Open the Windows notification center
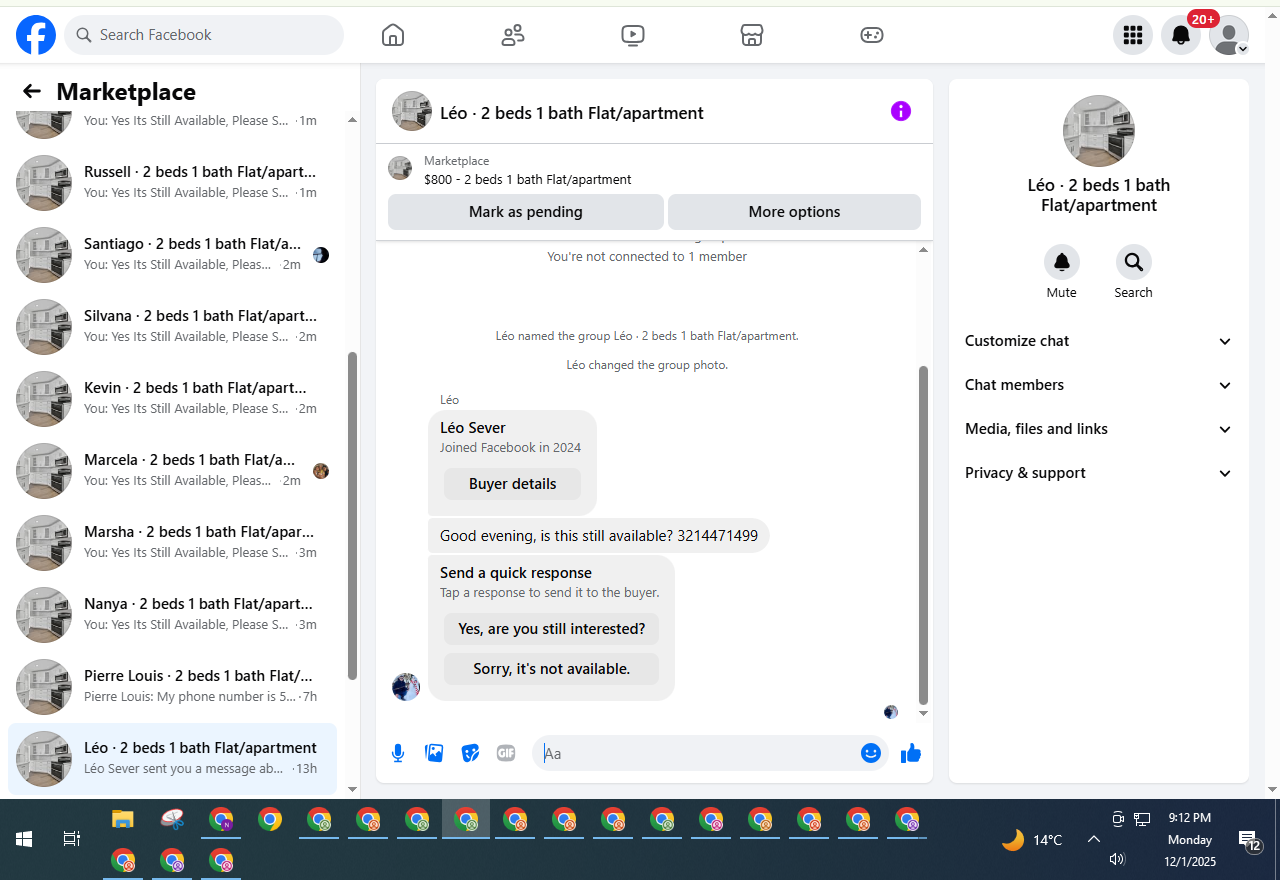 point(1249,841)
